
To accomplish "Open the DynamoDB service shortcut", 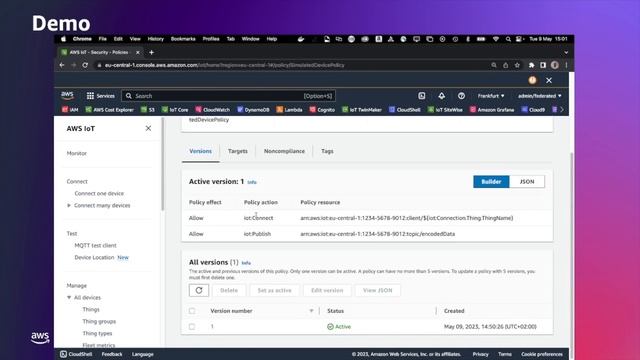I will click(x=253, y=110).
